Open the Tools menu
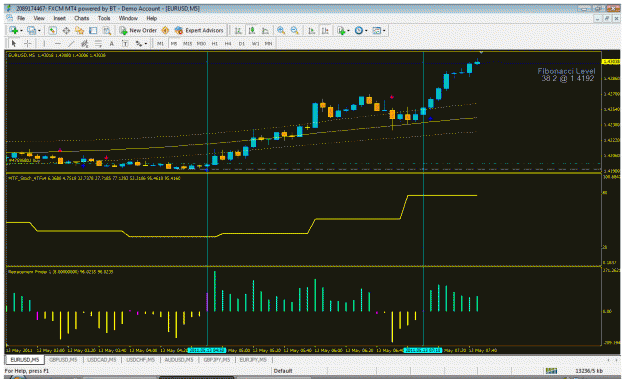625x379 pixels. 104,18
